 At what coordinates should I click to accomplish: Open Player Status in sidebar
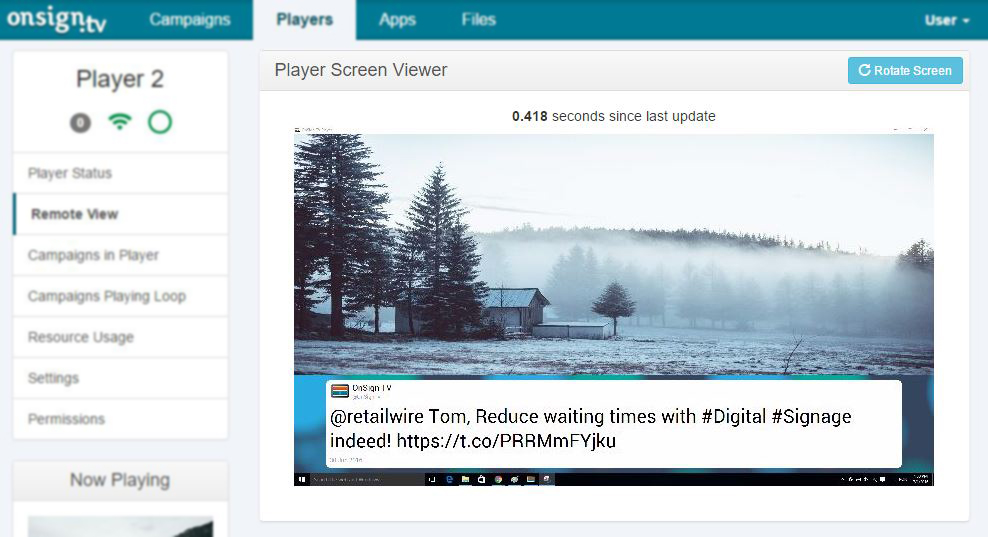point(120,173)
